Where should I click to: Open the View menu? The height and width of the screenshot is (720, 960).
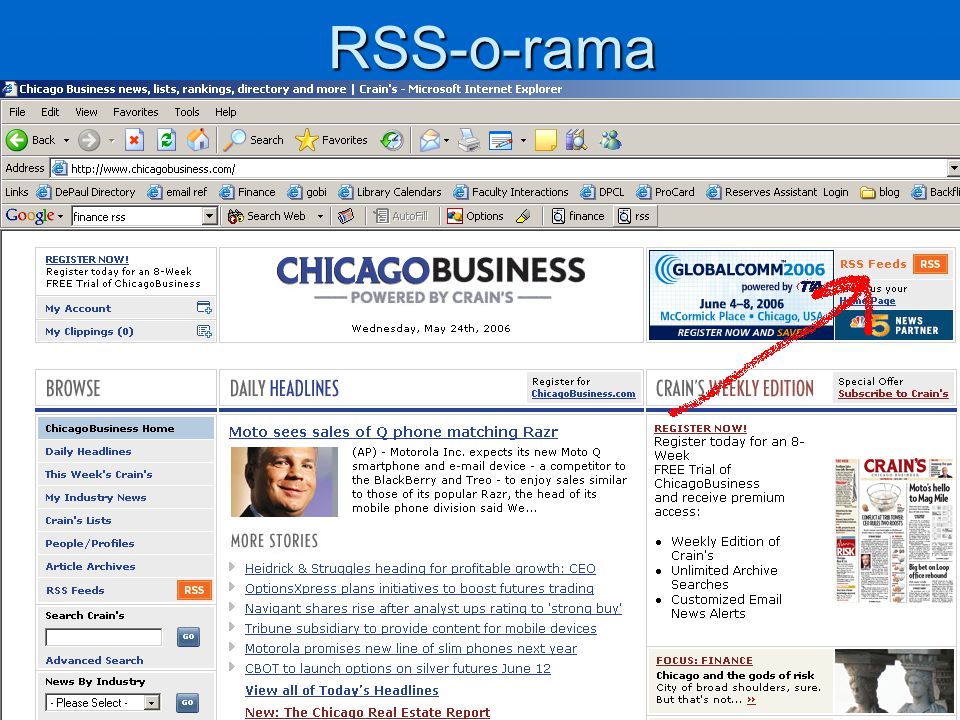point(86,112)
